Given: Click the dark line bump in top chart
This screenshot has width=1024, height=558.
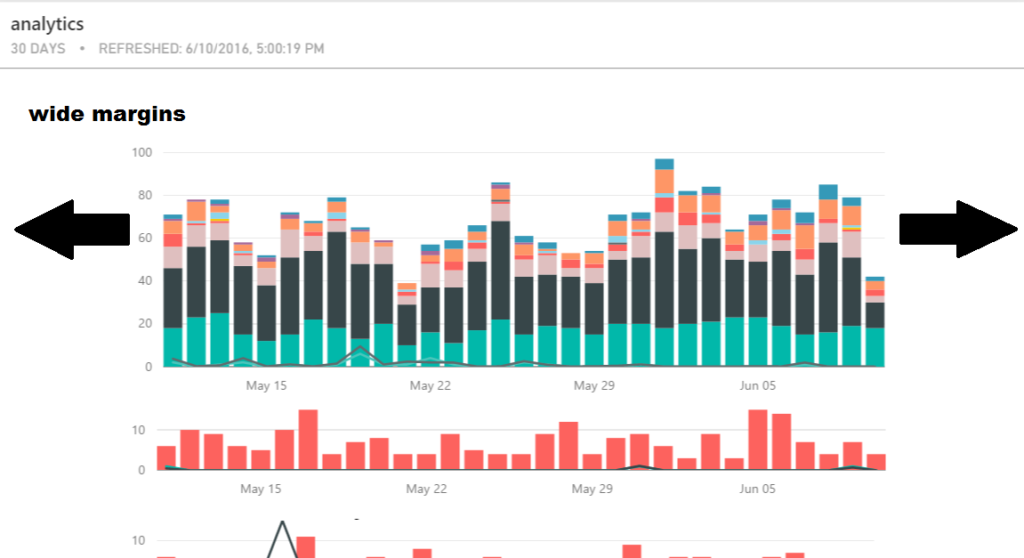Looking at the screenshot, I should coord(360,349).
